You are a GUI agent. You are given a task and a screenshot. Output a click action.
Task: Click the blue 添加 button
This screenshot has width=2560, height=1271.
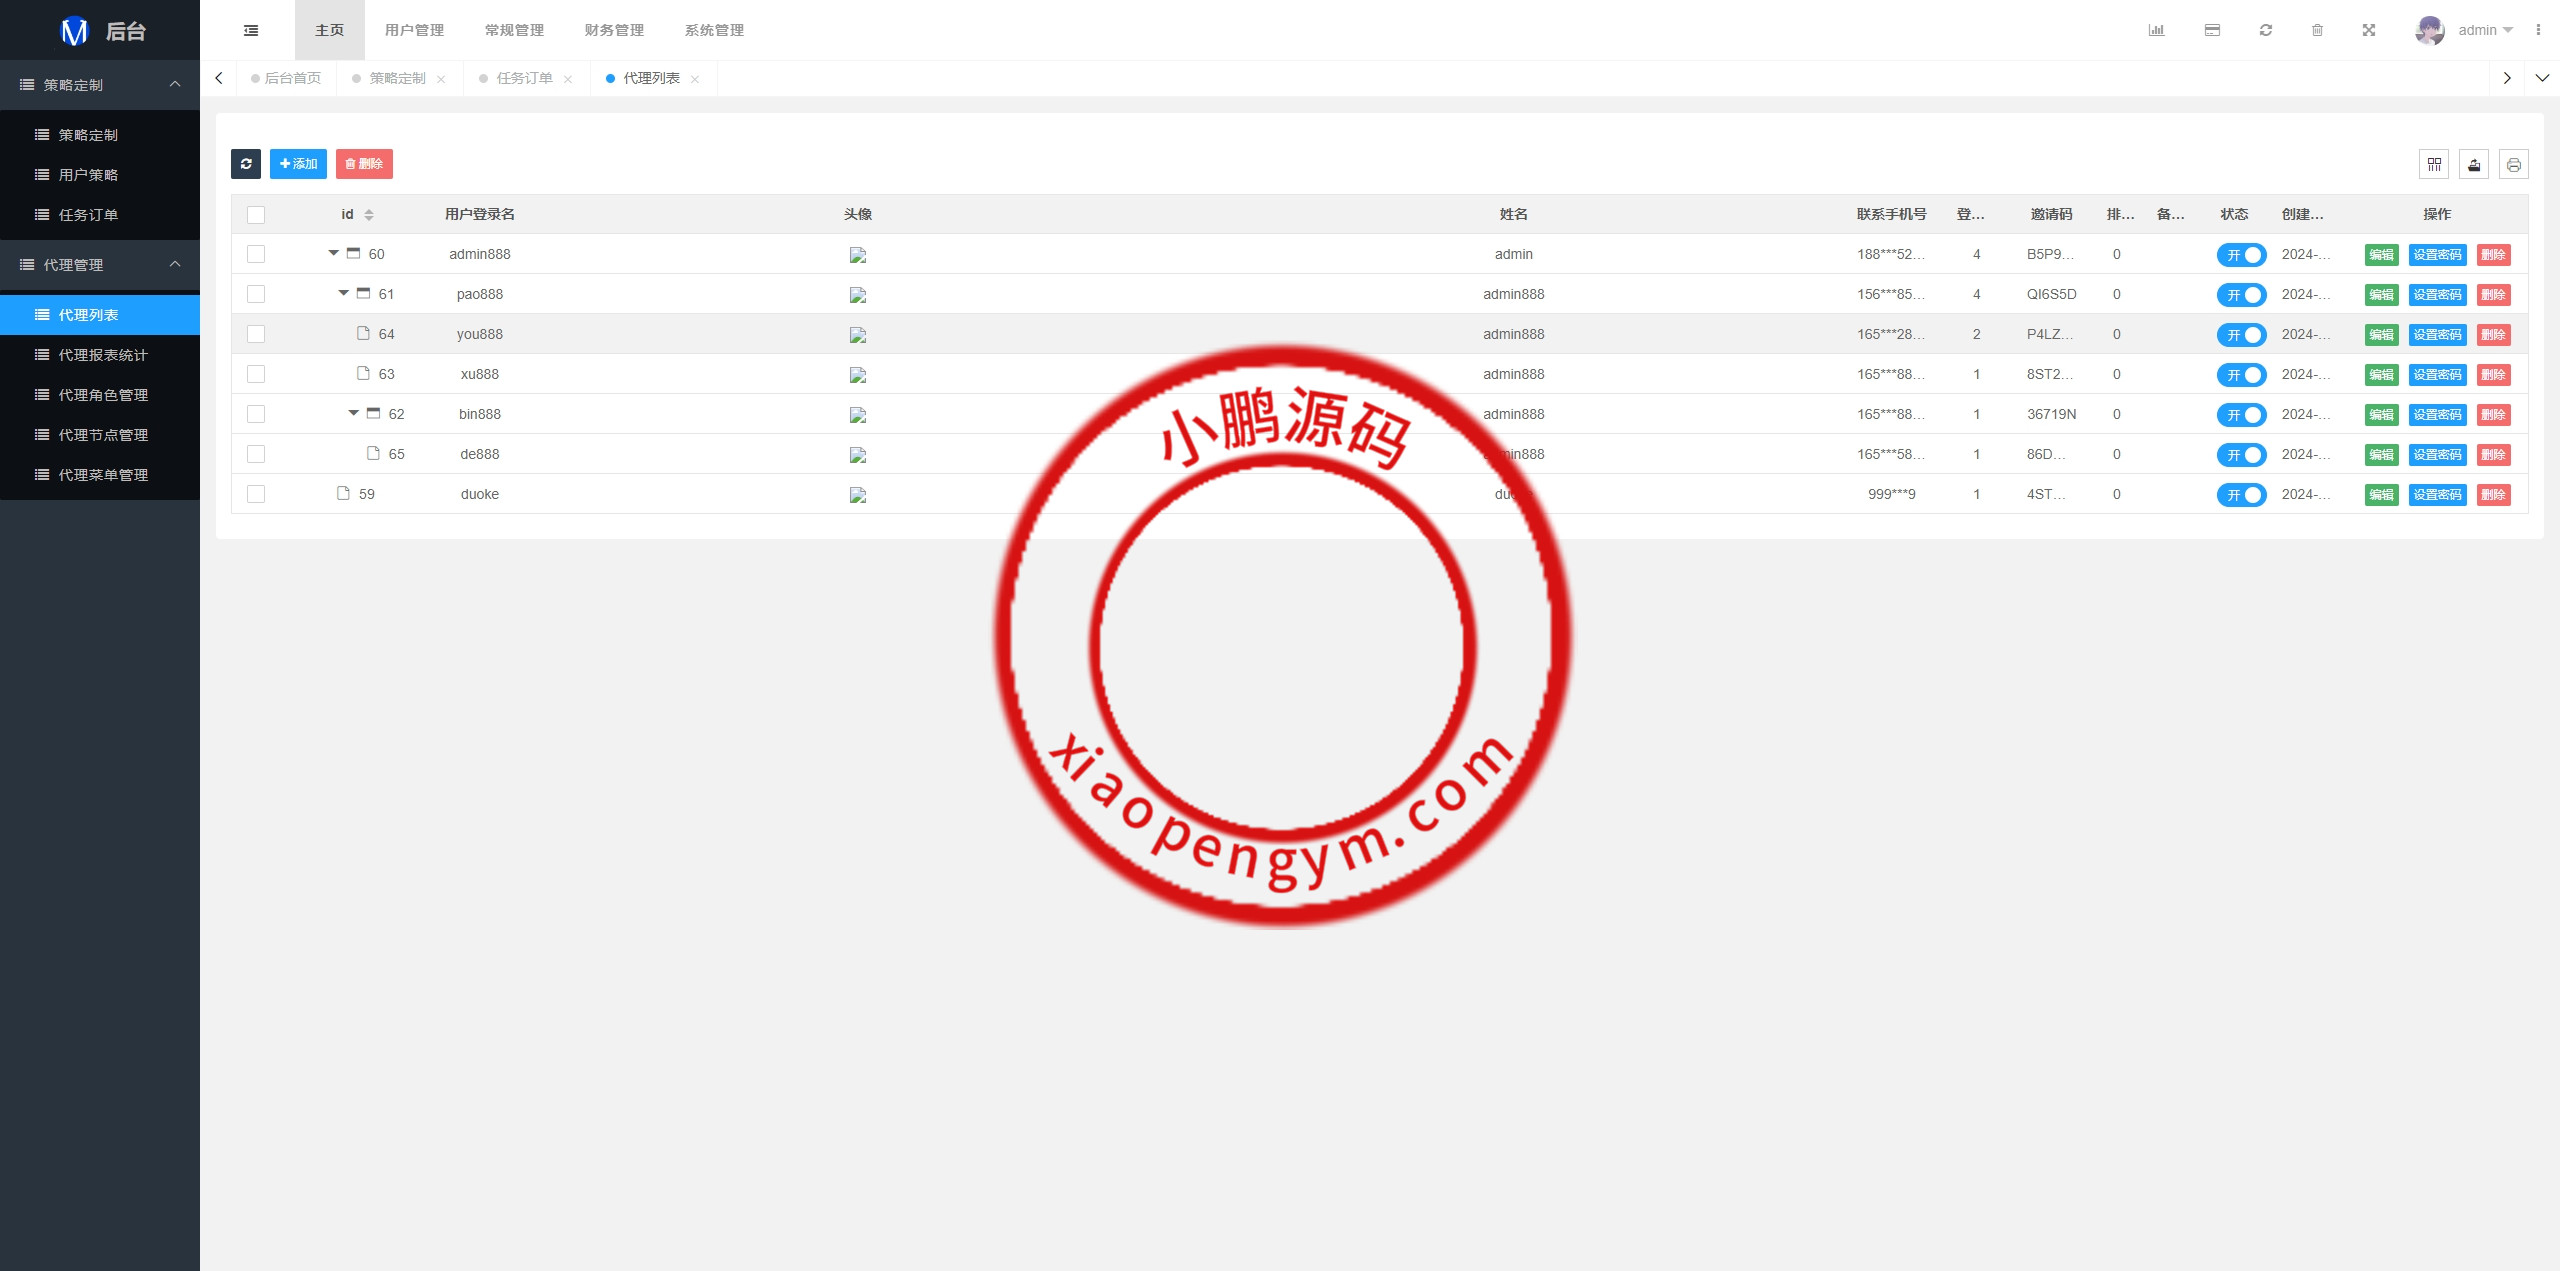tap(298, 164)
